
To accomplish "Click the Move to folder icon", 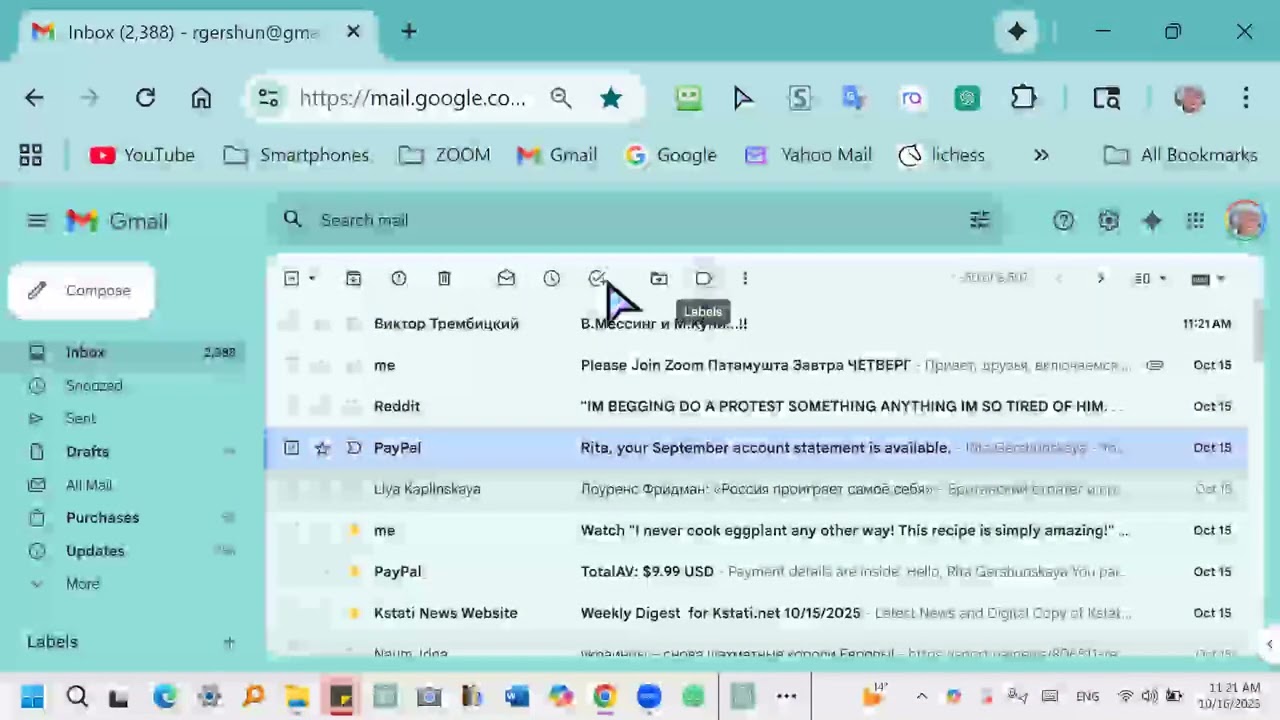I will [x=659, y=279].
